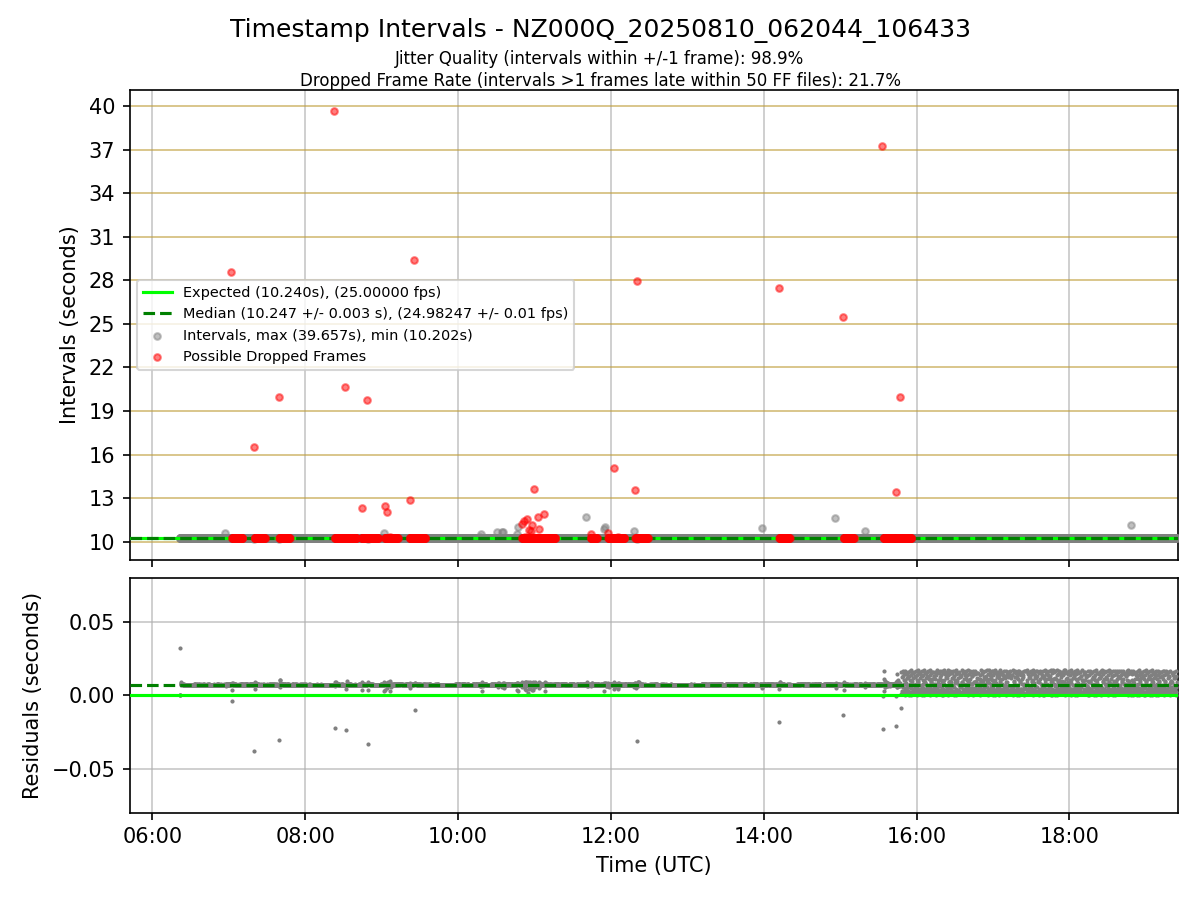Click the red point near 29 seconds around 09:25

(x=414, y=260)
